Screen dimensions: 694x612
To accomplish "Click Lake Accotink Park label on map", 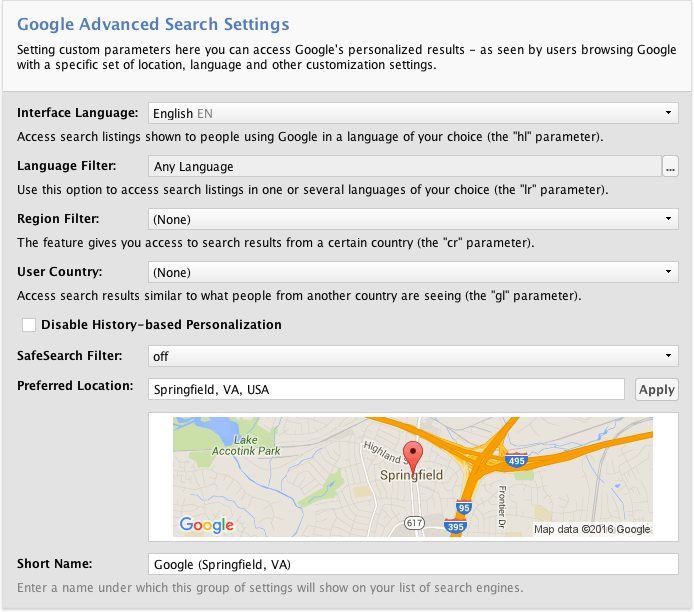I will coord(246,446).
